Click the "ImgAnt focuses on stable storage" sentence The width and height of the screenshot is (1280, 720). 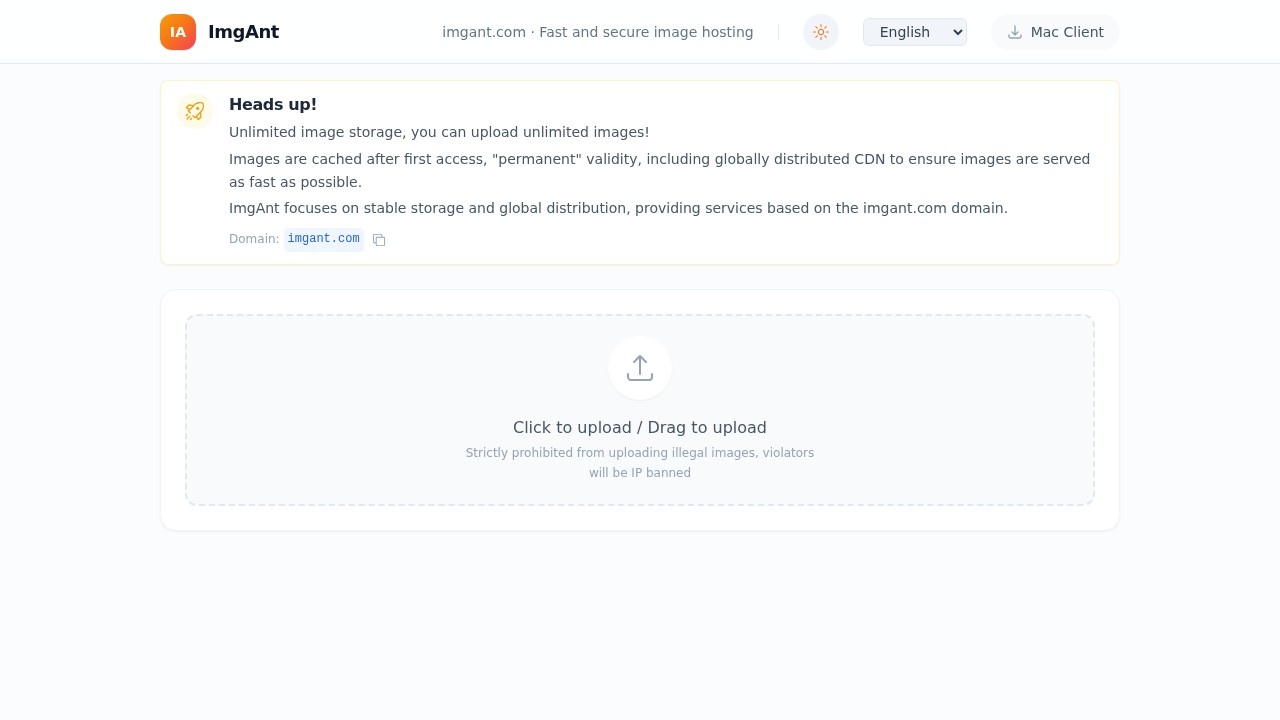[618, 208]
